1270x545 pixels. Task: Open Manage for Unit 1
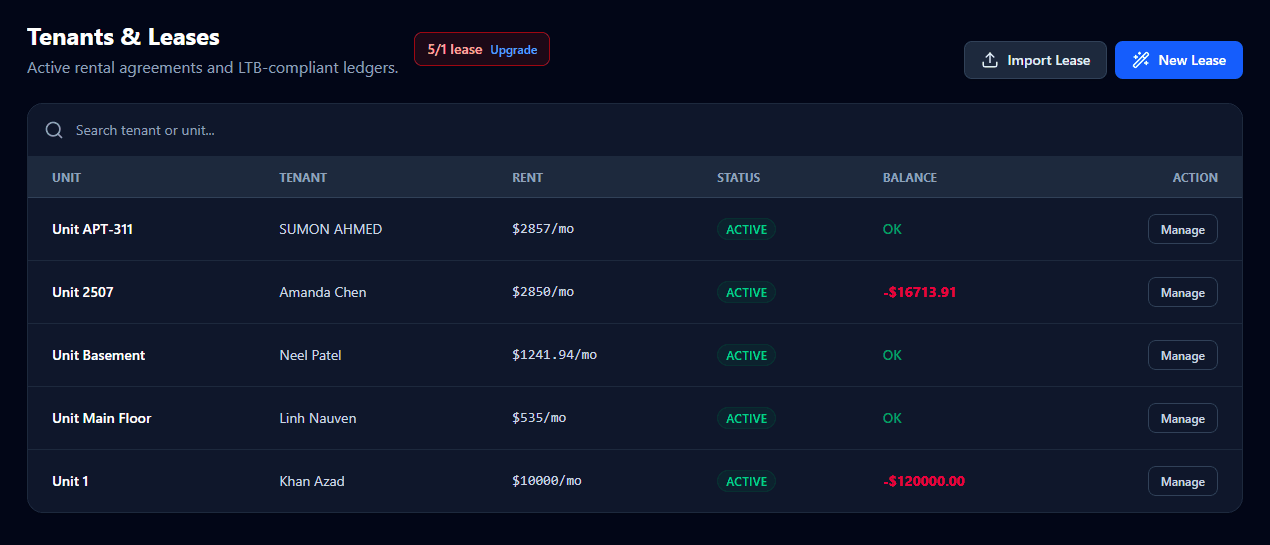(x=1182, y=482)
